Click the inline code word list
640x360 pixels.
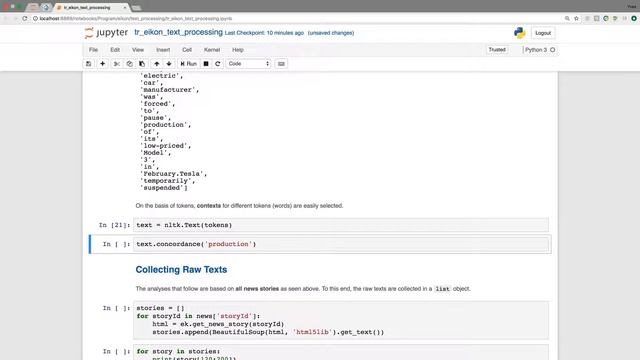click(442, 289)
